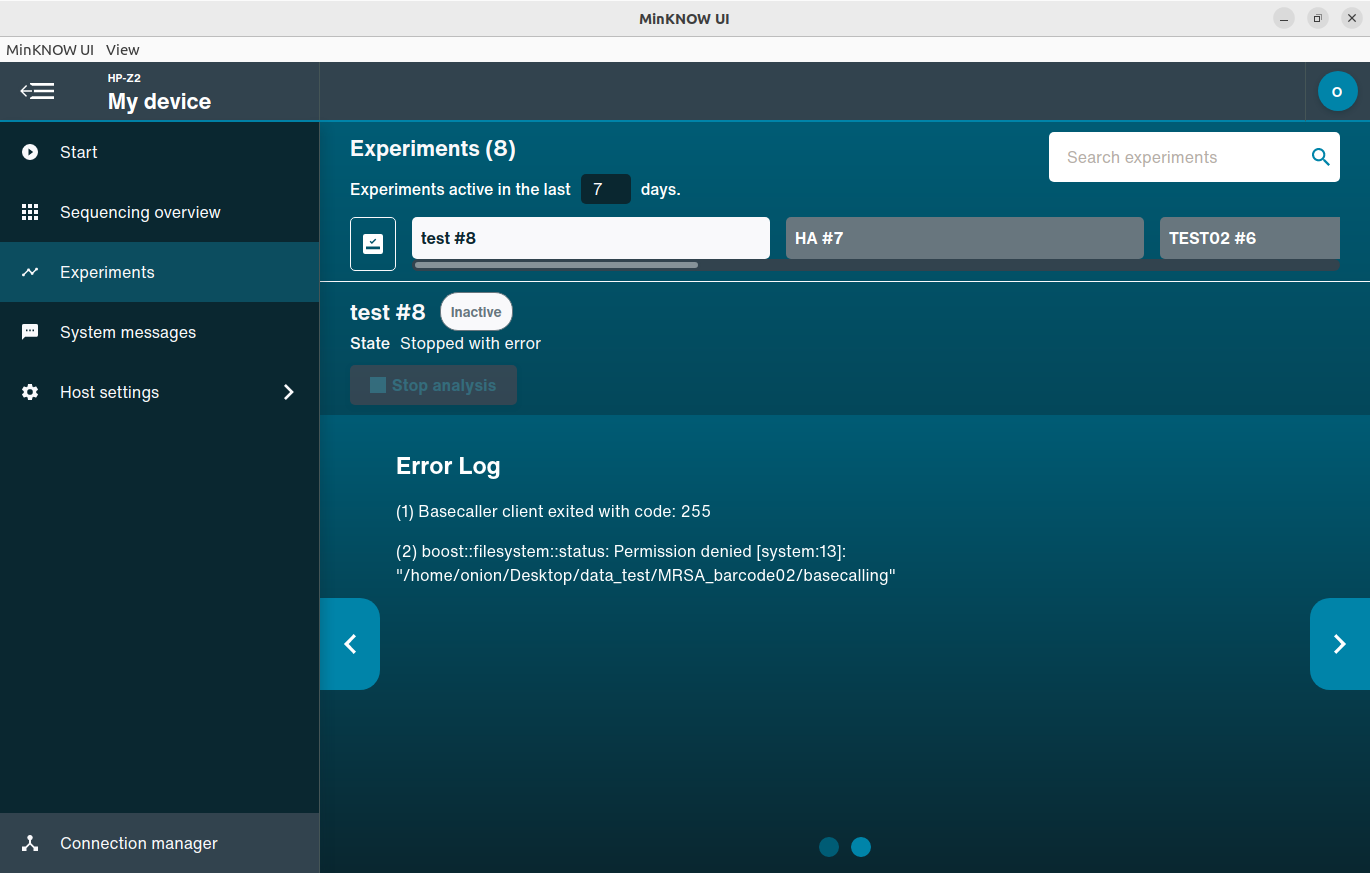The height and width of the screenshot is (873, 1370).
Task: Click the Start play icon in the sidebar
Action: point(30,152)
